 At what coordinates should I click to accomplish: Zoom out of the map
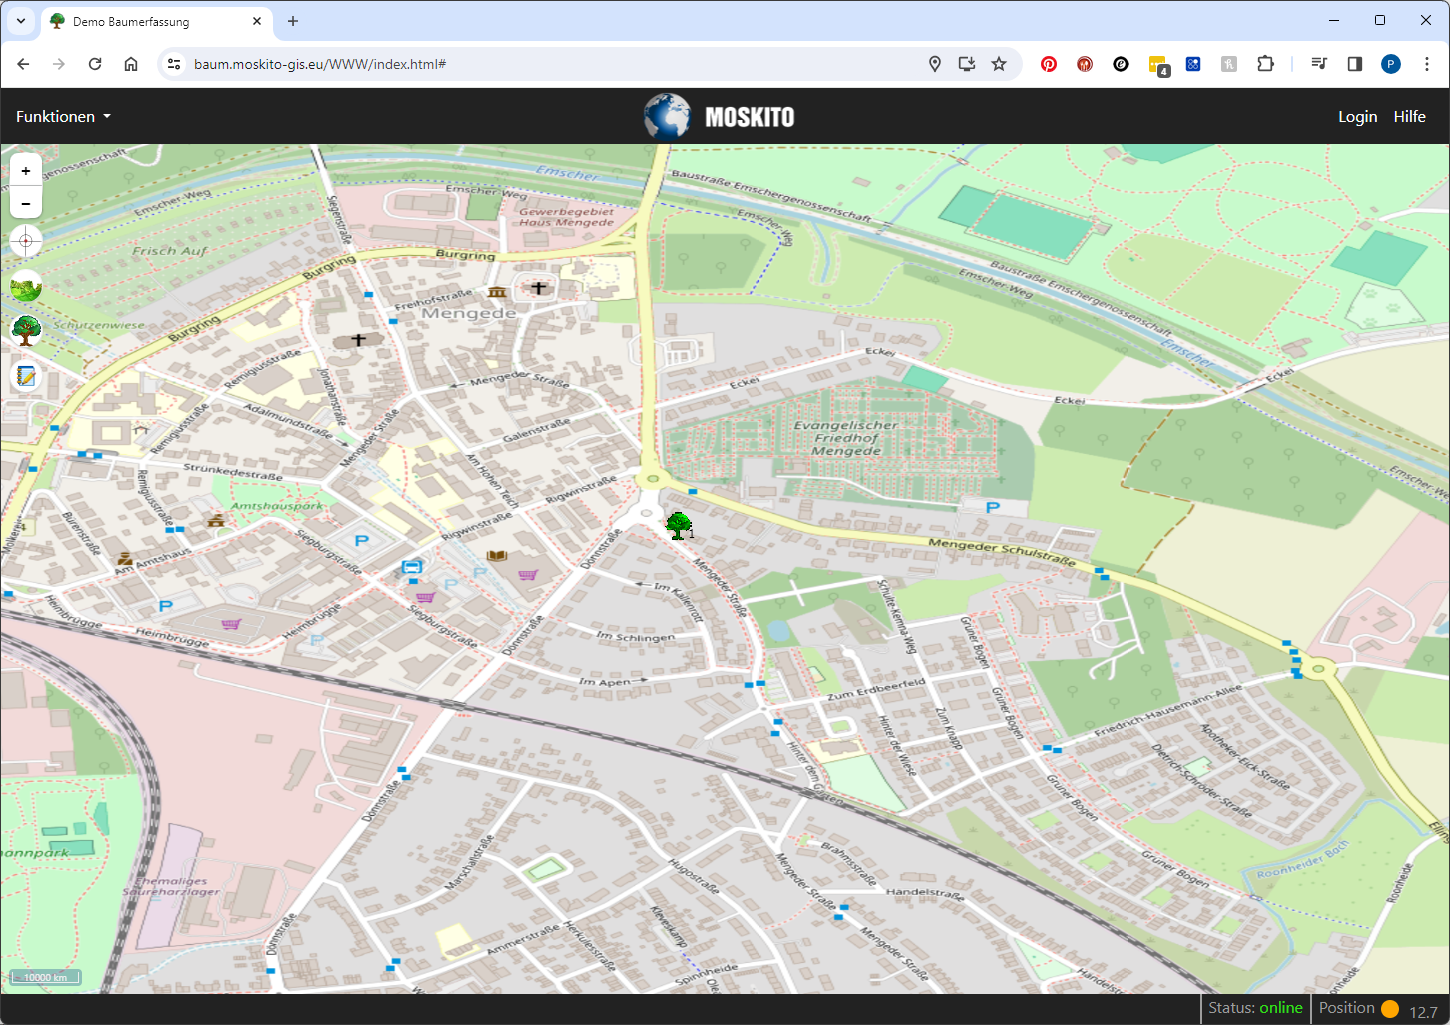[26, 204]
